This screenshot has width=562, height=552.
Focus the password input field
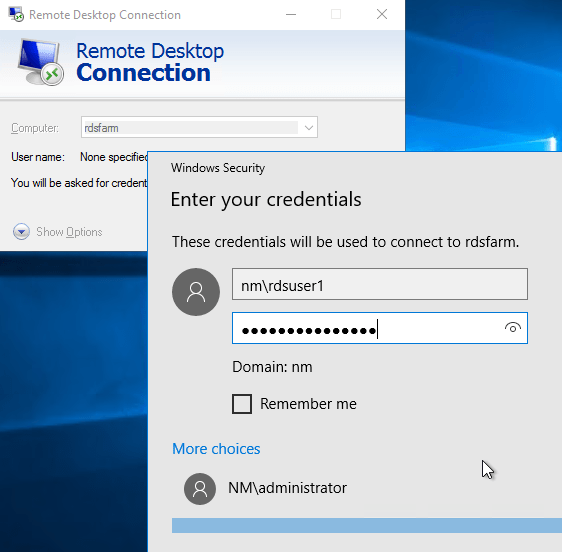click(380, 328)
